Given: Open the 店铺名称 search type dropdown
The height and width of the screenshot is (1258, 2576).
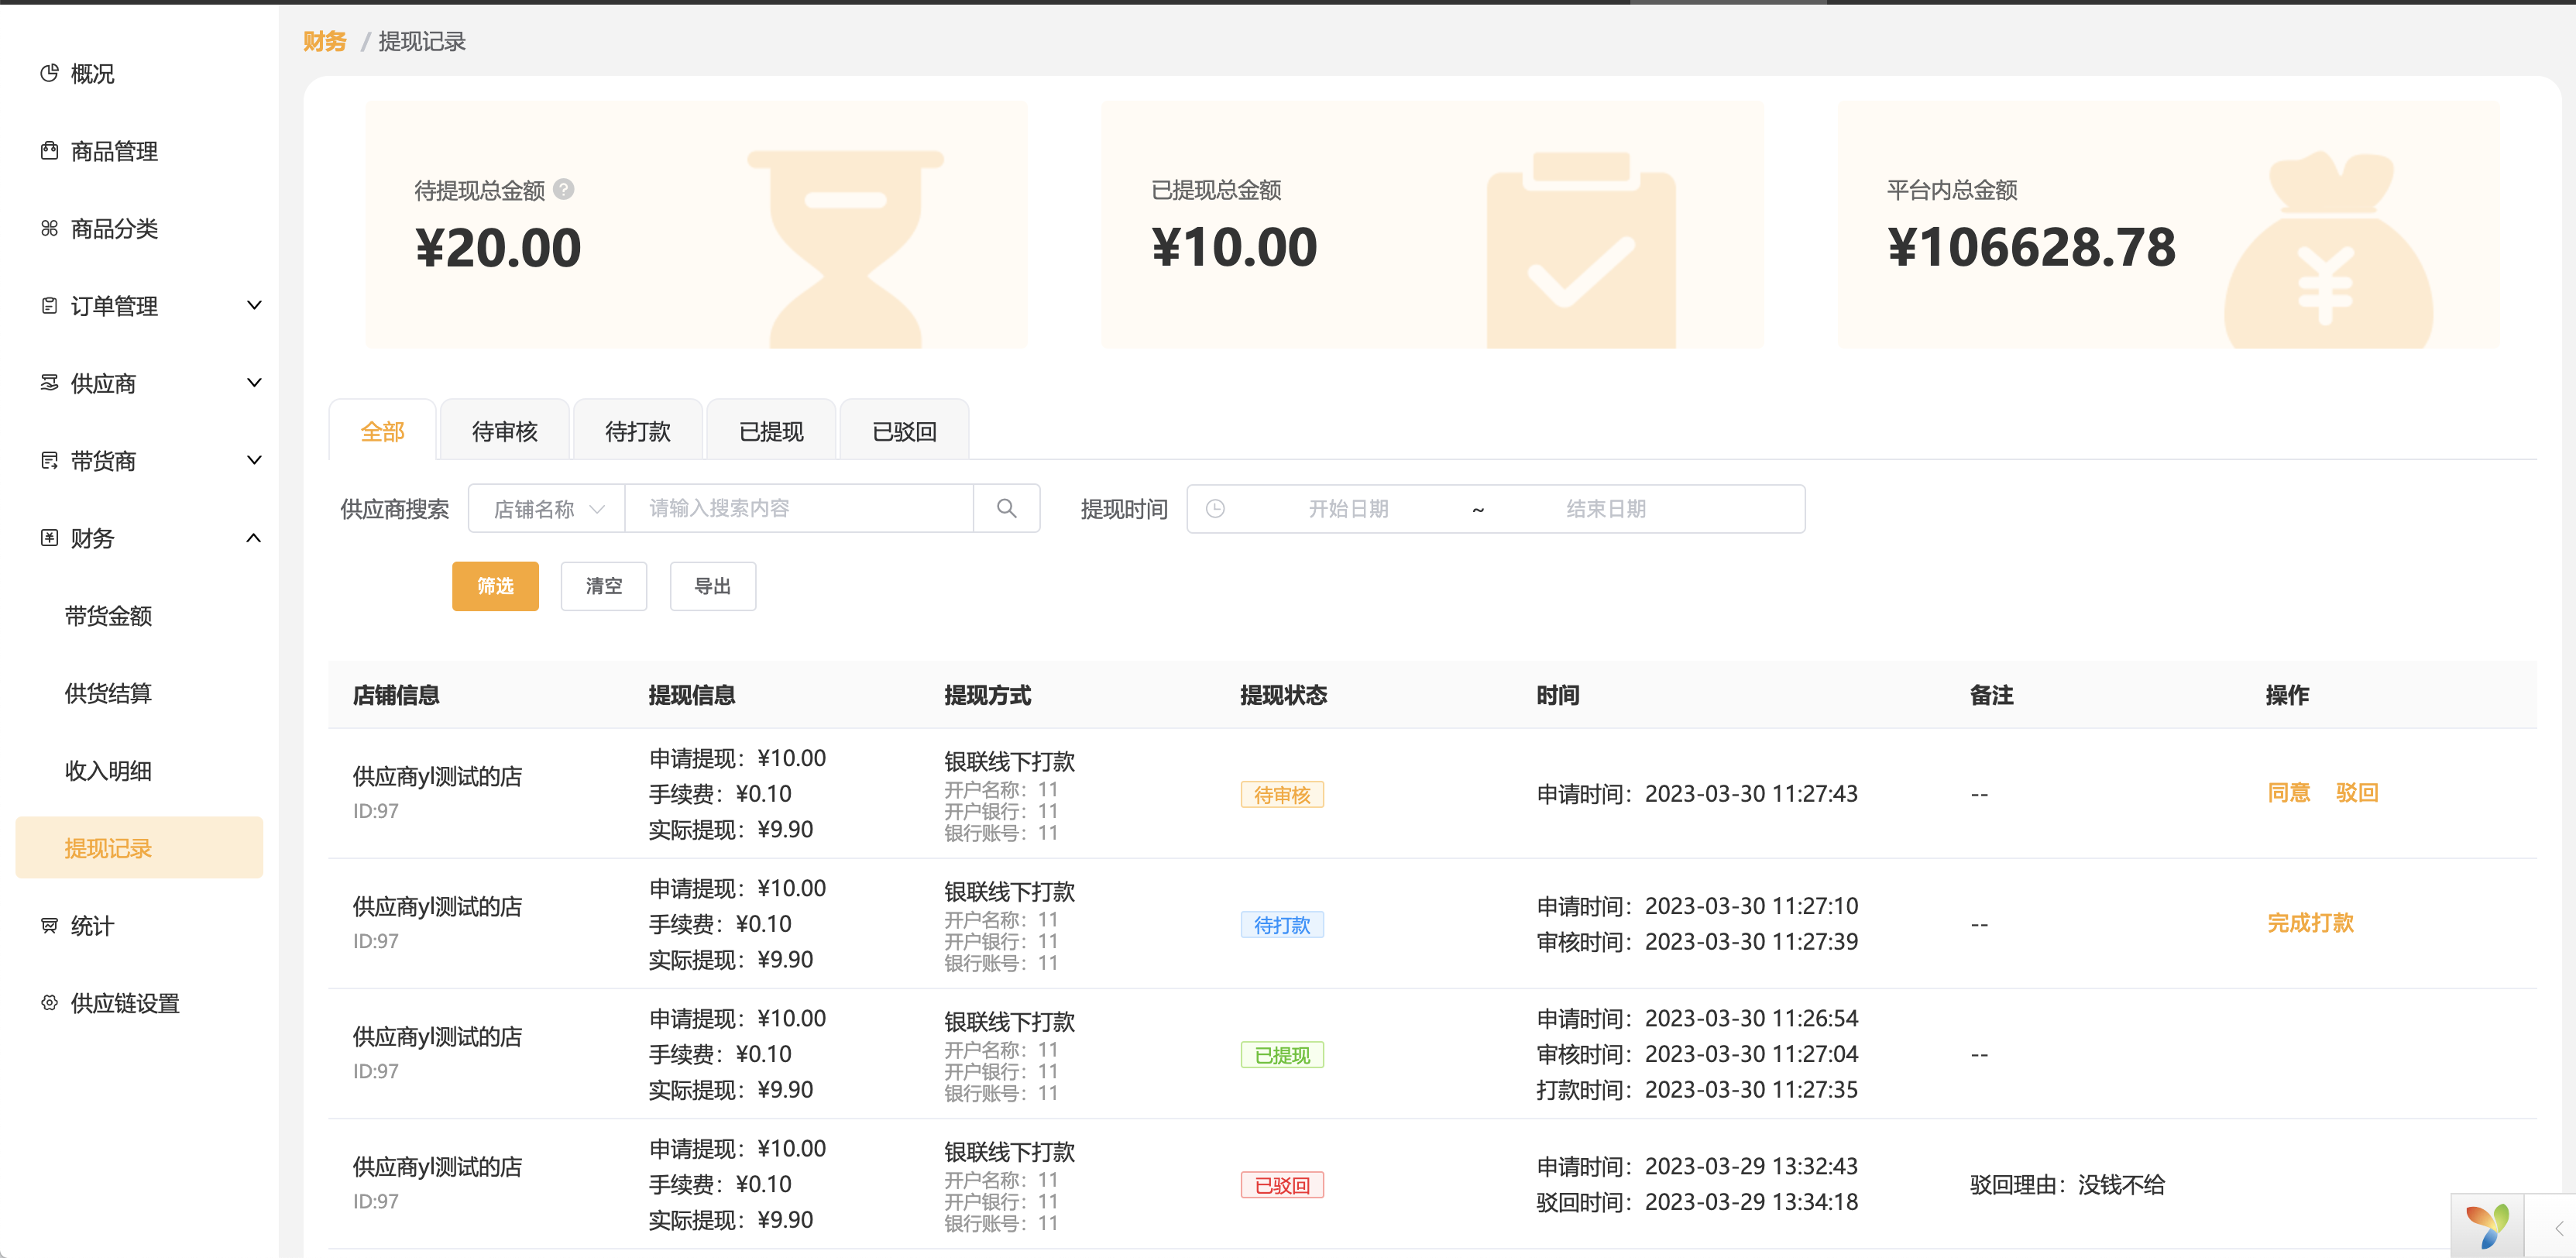Looking at the screenshot, I should coord(547,508).
